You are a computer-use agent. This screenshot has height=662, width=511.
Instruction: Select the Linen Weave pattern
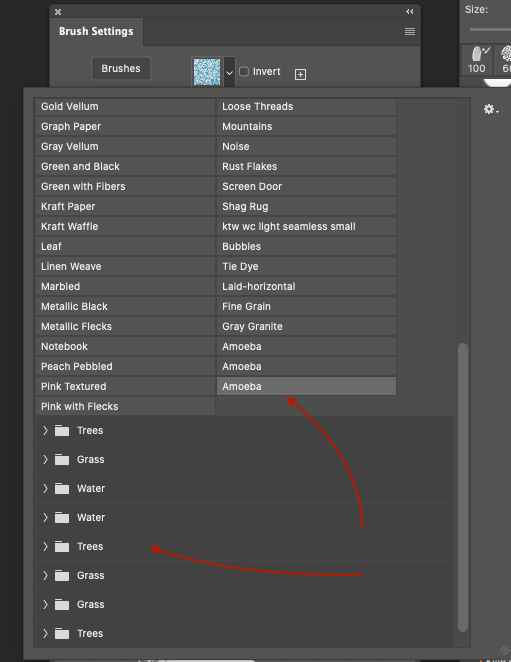pyautogui.click(x=125, y=266)
